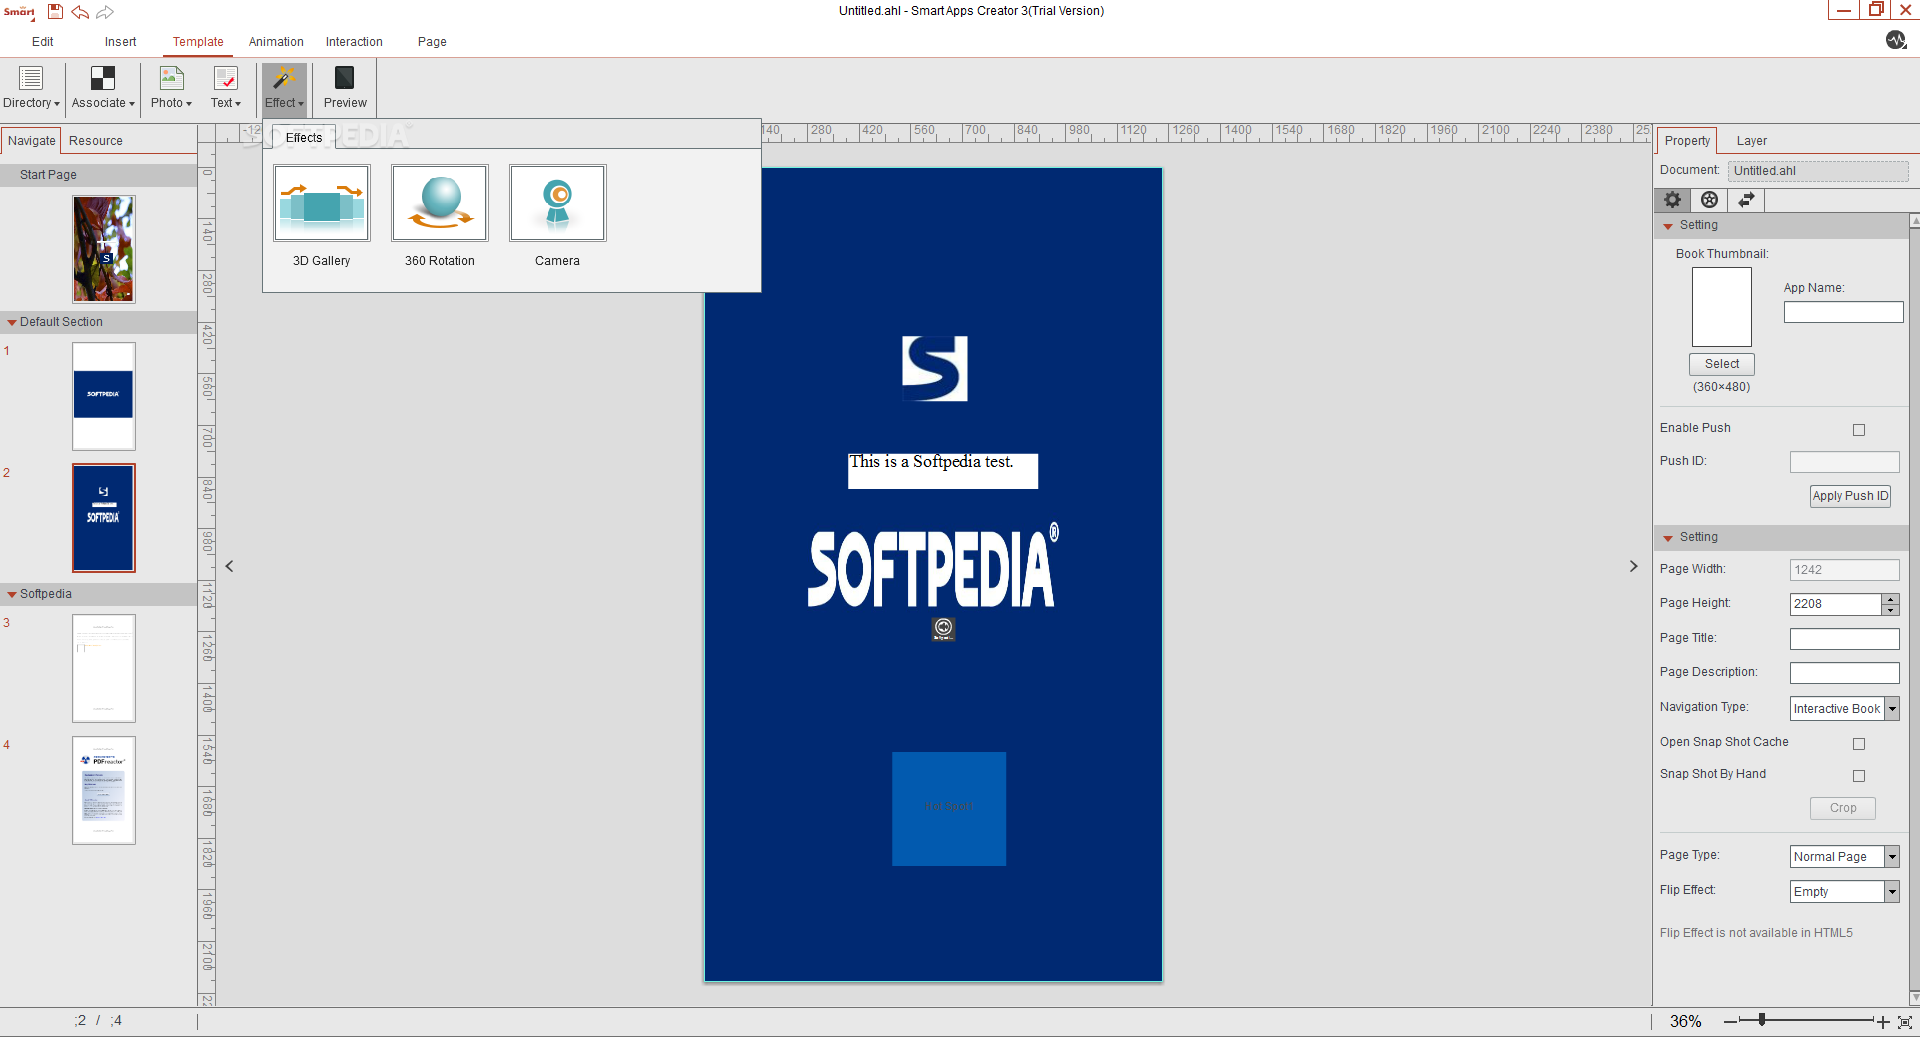The width and height of the screenshot is (1920, 1040).
Task: Choose the 360 Rotation effect
Action: tap(440, 203)
